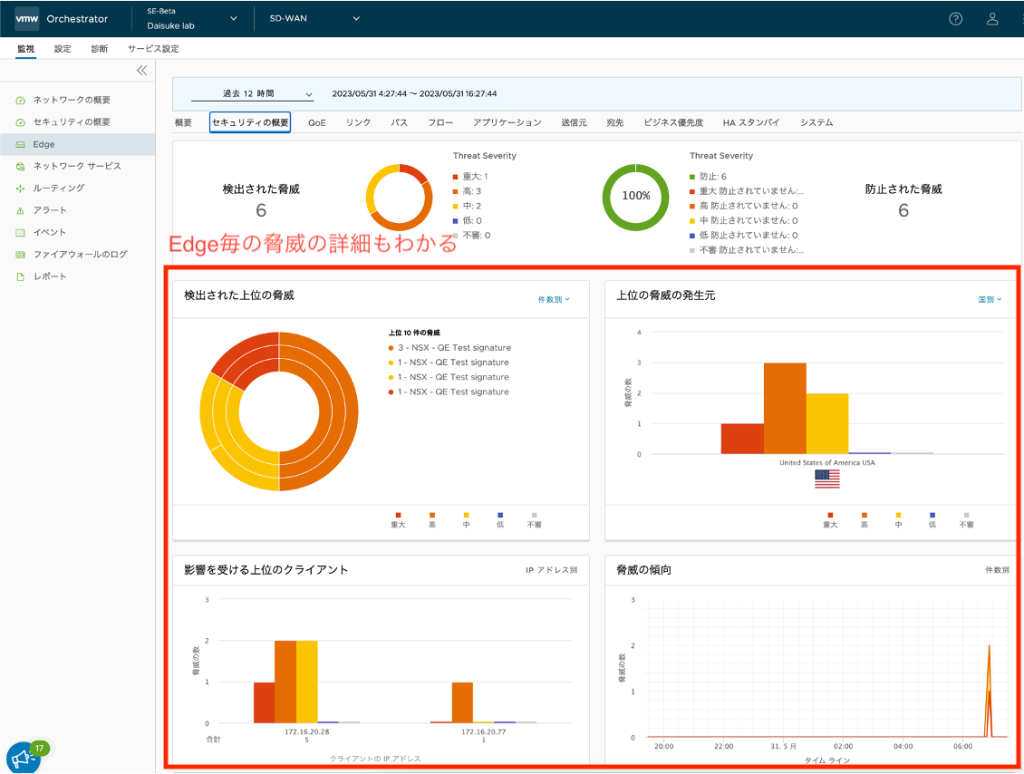Image resolution: width=1024 pixels, height=774 pixels.
Task: Open the megaphone notifications icon
Action: tap(22, 759)
